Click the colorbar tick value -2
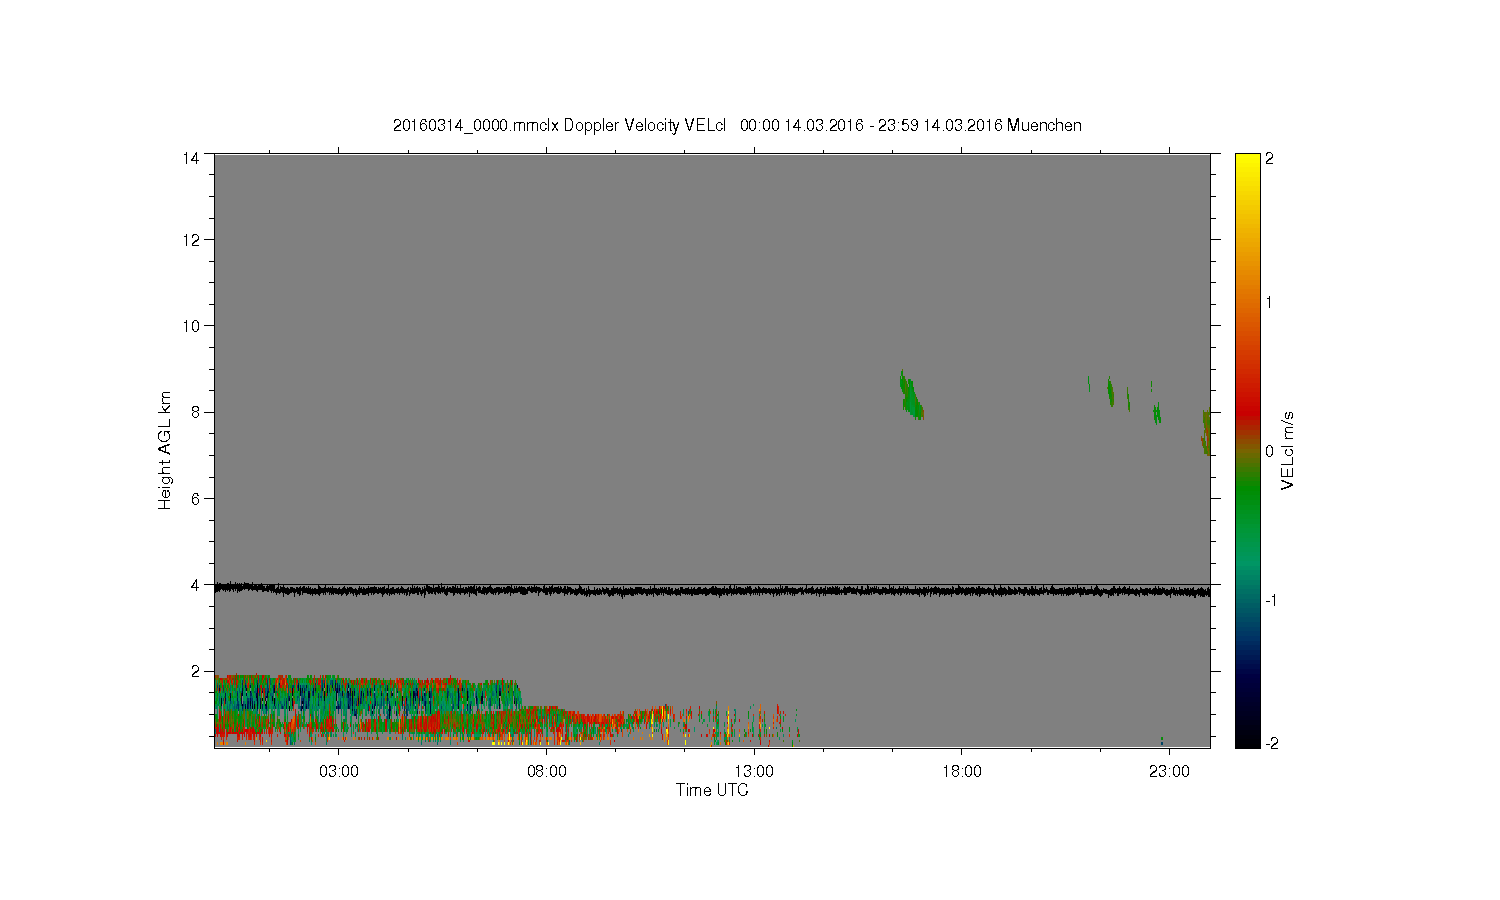Viewport: 1500px width, 900px height. click(1271, 744)
